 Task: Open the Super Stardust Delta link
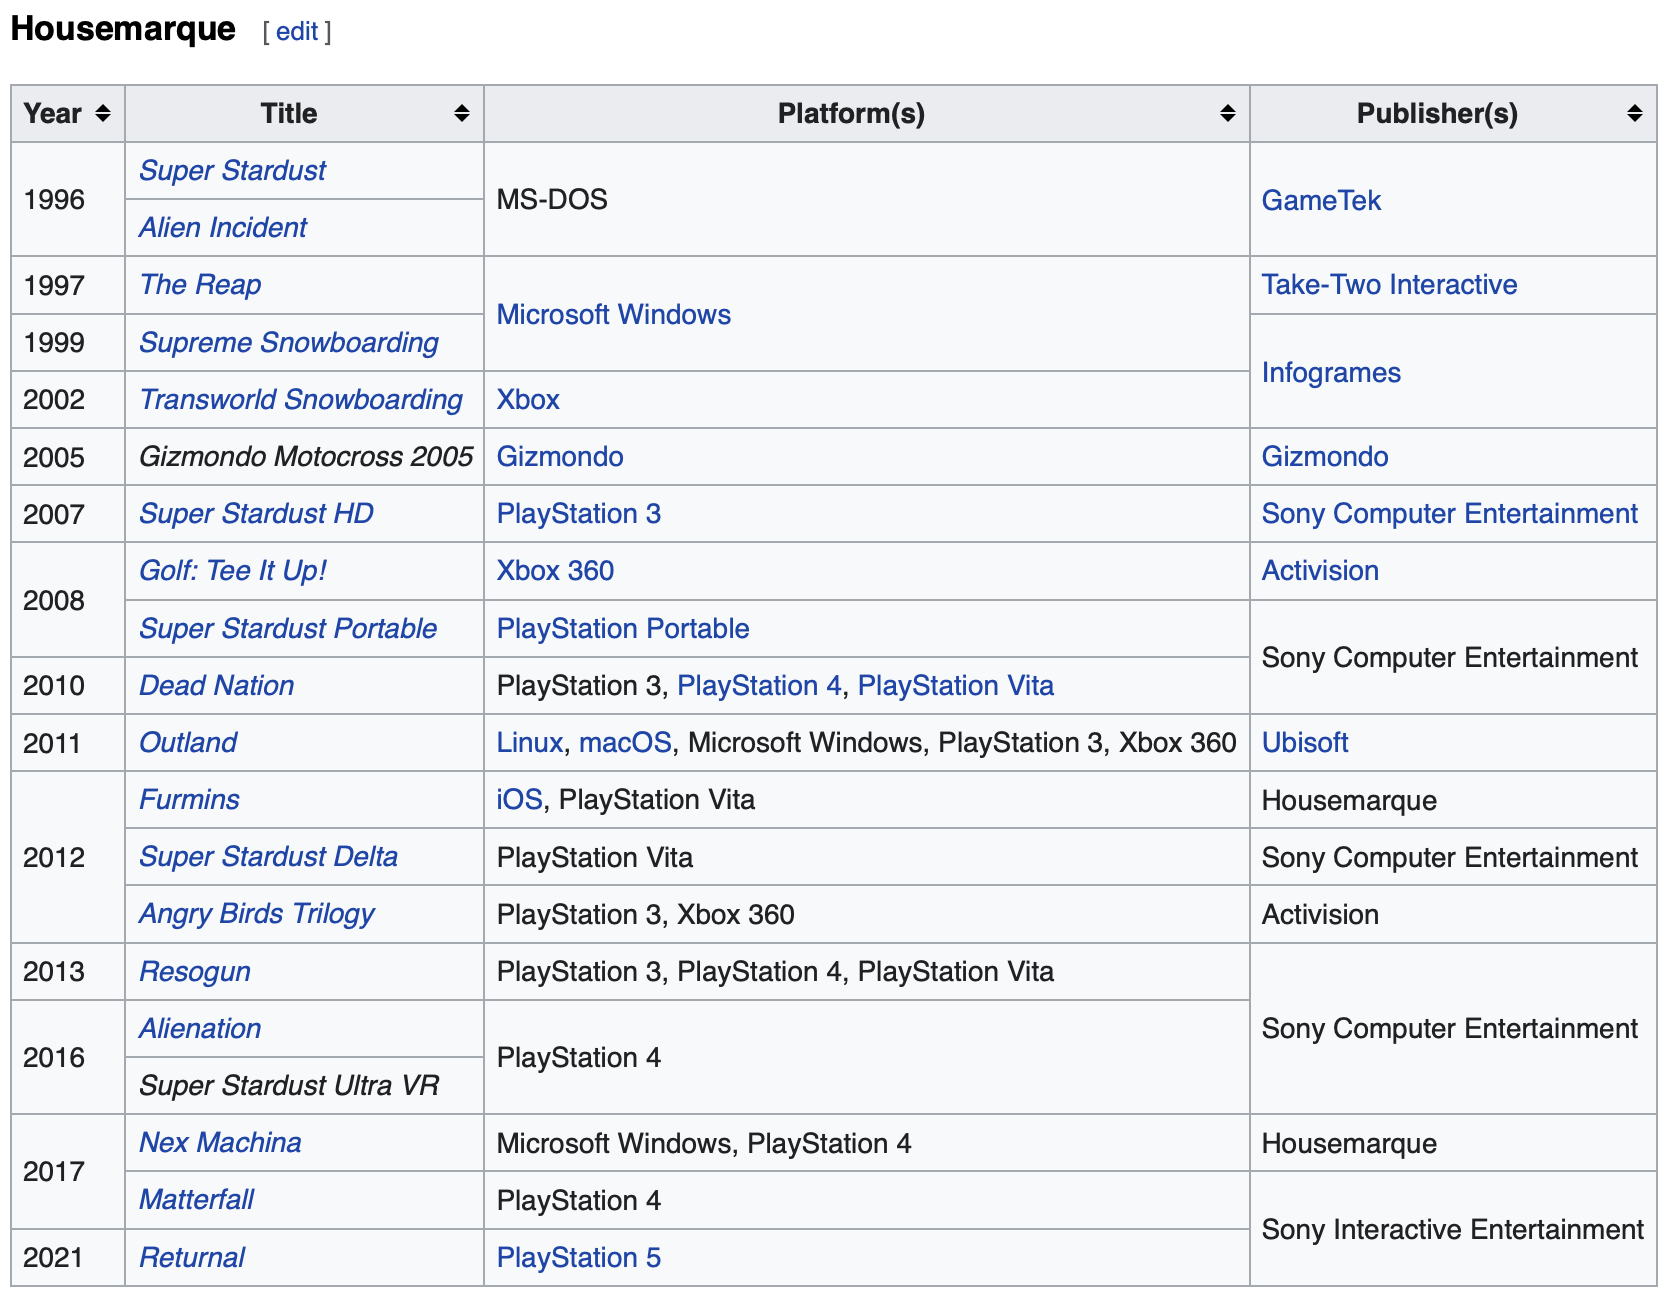(268, 856)
